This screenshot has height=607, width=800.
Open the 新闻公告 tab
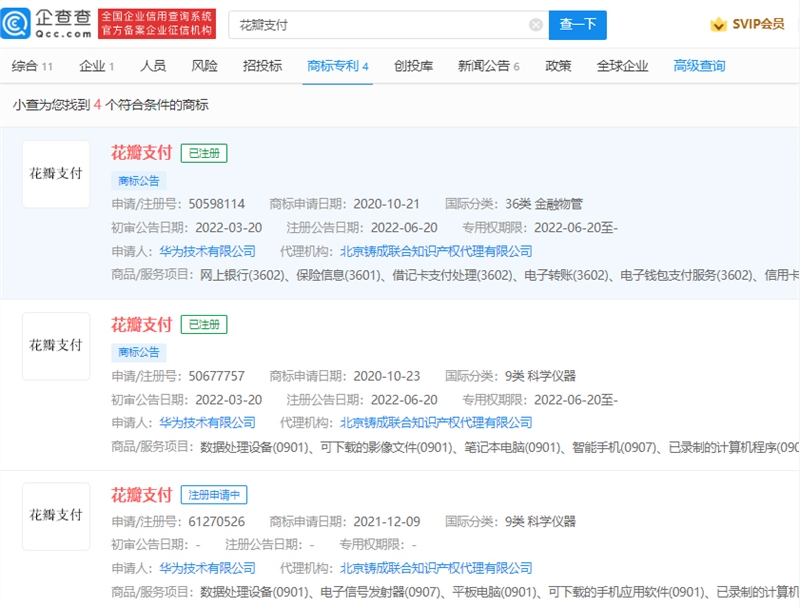pos(488,67)
